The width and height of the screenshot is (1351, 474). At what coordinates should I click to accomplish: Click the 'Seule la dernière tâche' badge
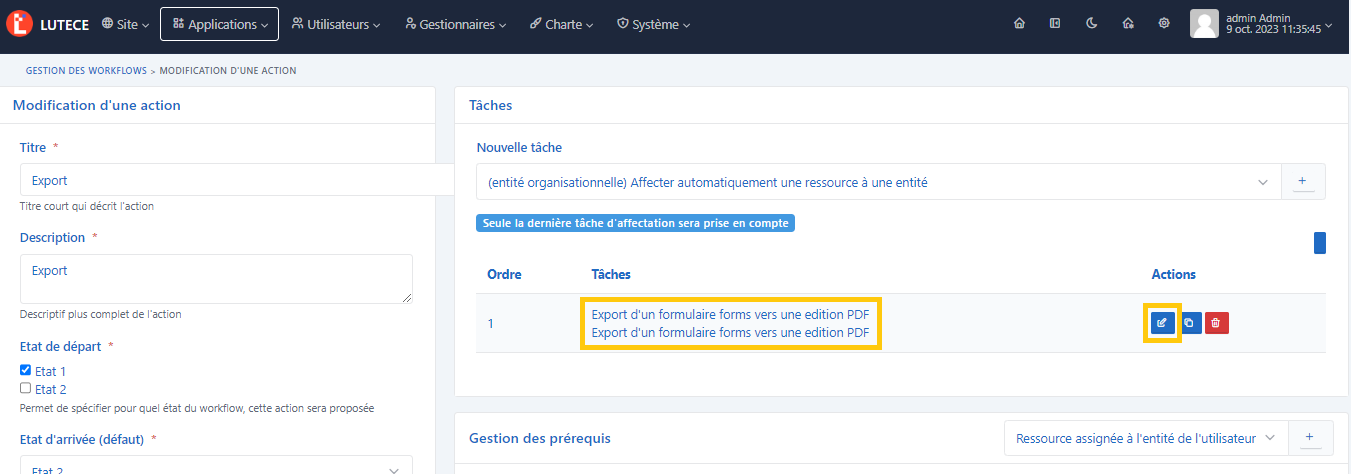point(635,223)
